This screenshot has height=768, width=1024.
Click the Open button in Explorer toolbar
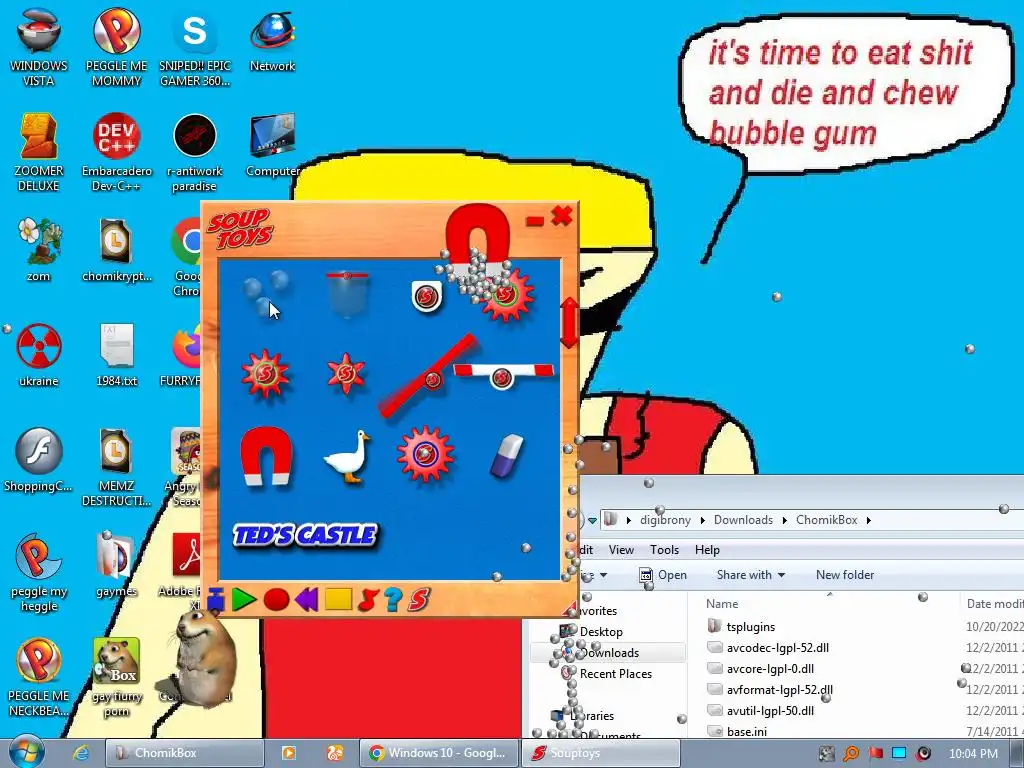[663, 575]
